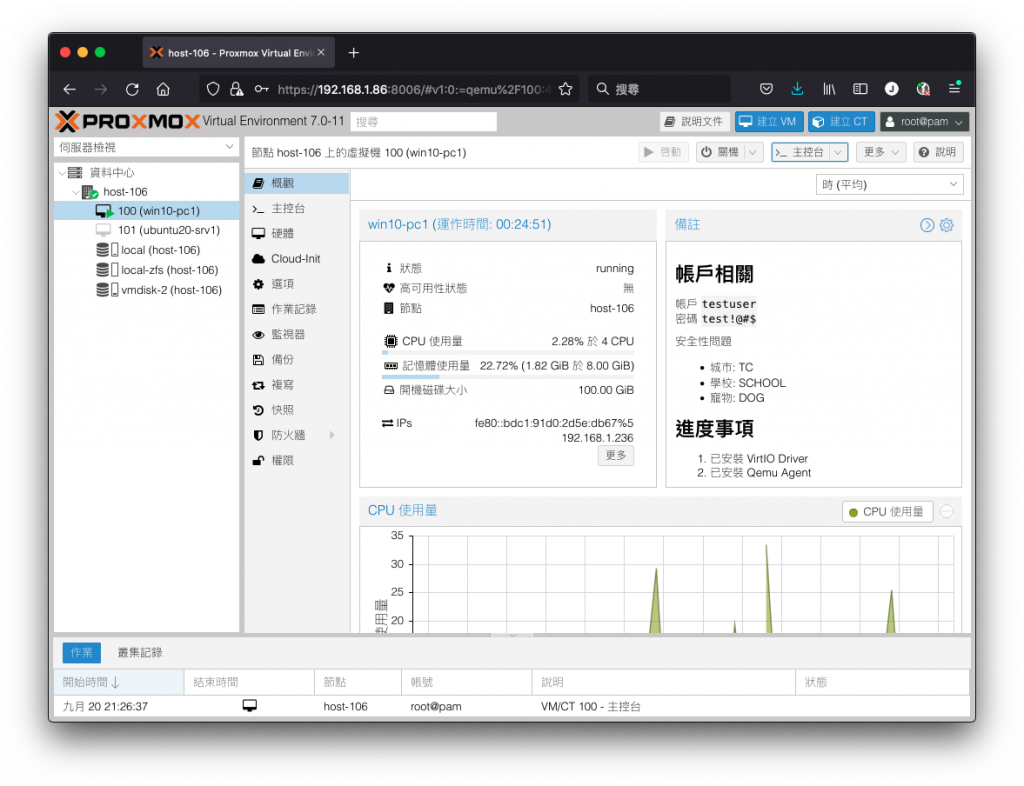Show site security shield info
The height and width of the screenshot is (786, 1024).
point(213,89)
